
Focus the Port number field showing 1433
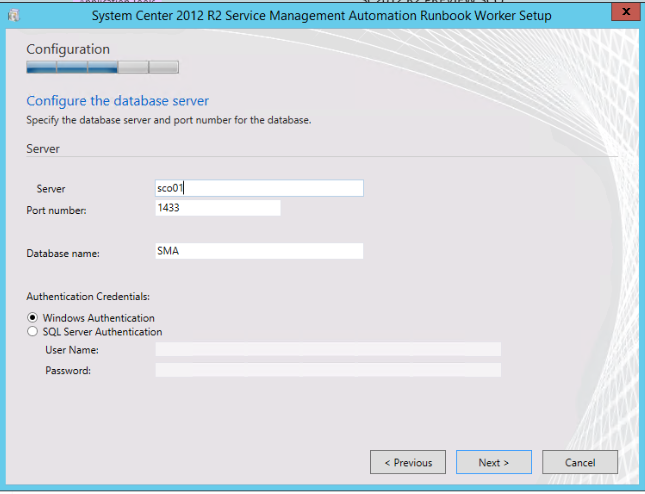[217, 208]
